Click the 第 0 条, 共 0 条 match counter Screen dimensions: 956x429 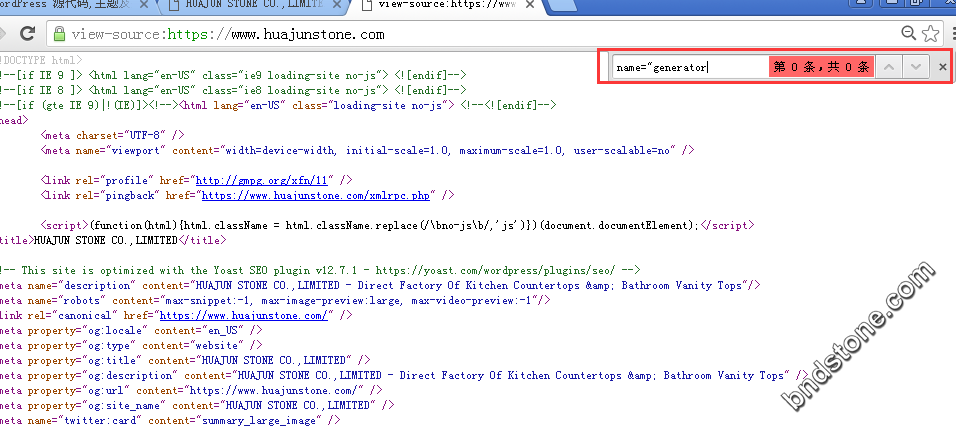coord(821,67)
